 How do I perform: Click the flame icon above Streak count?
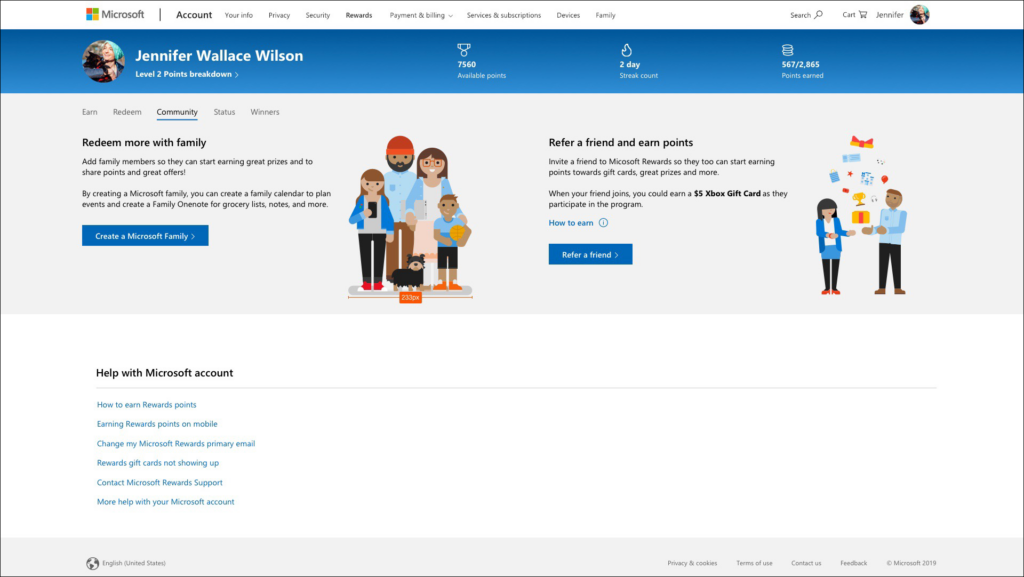[626, 50]
